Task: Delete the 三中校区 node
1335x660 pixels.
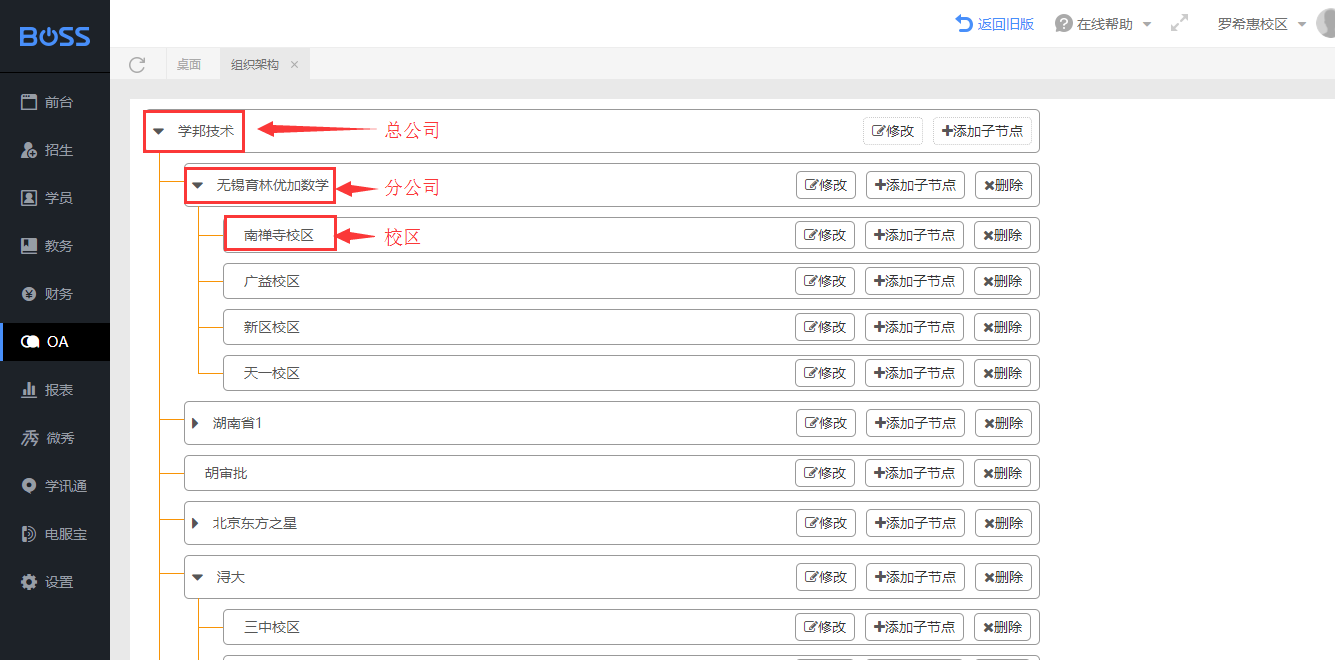Action: (x=1002, y=627)
